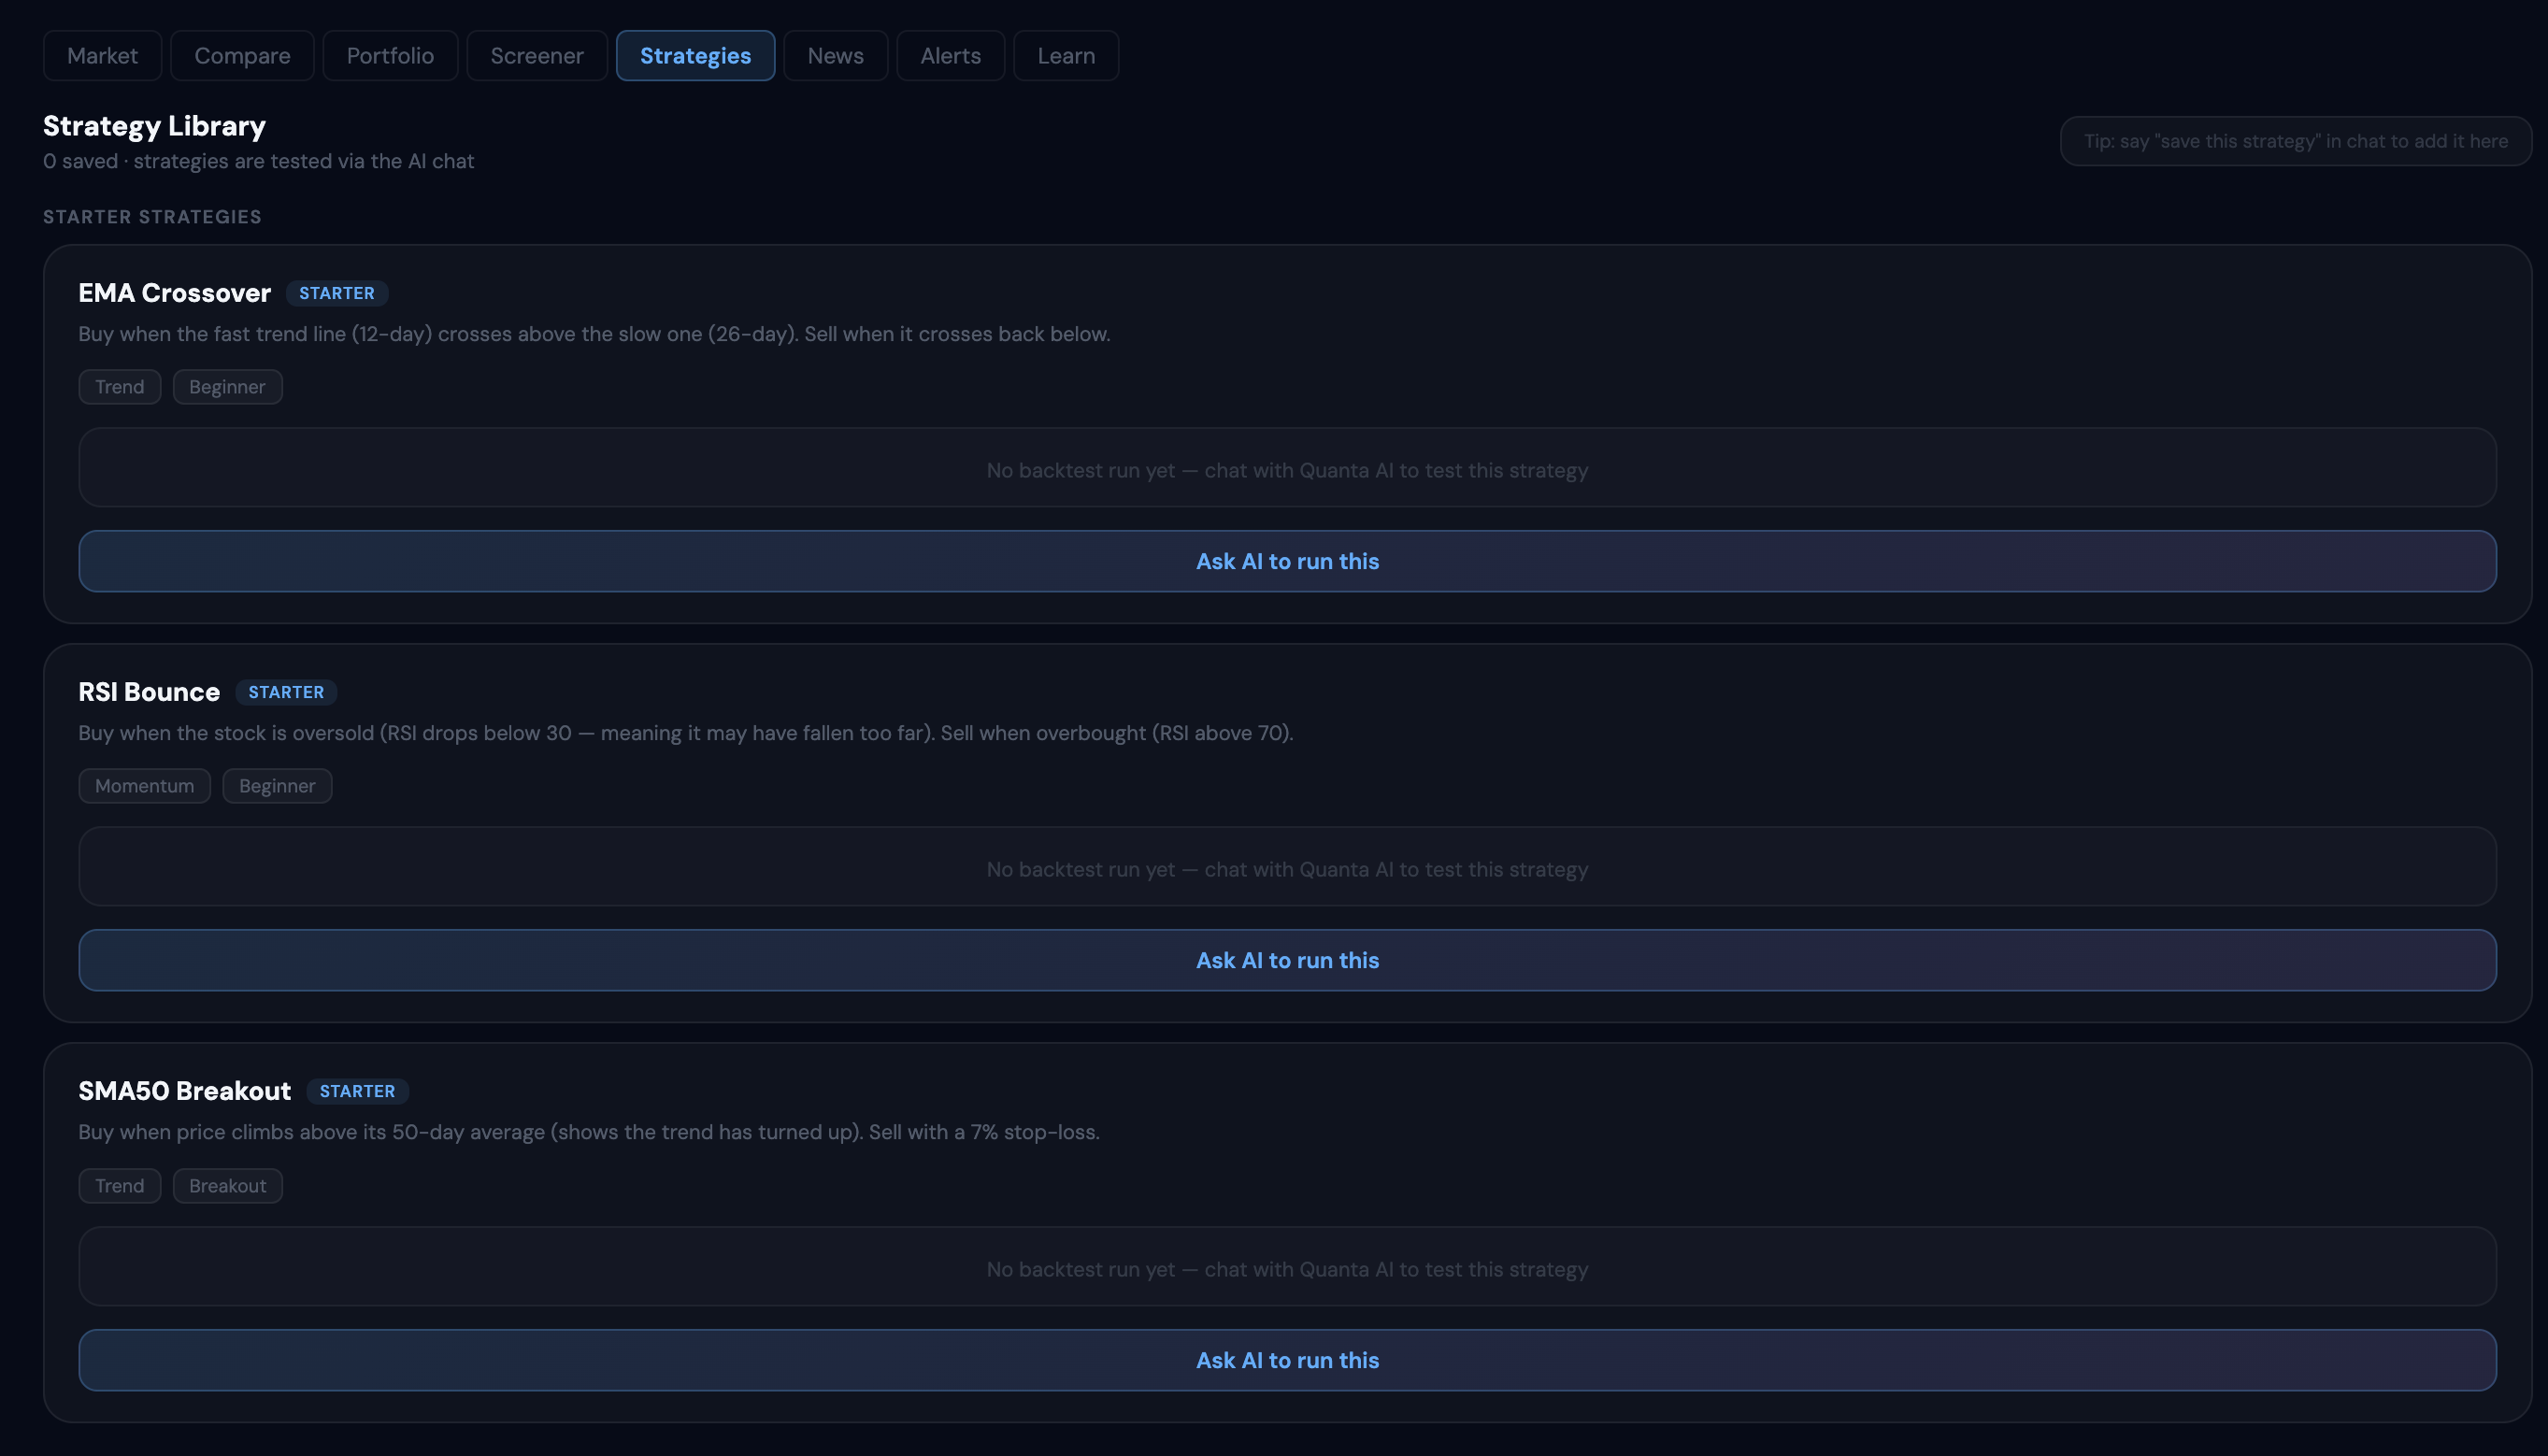Click the Trend tag on EMA Crossover
This screenshot has height=1456, width=2548.
119,387
